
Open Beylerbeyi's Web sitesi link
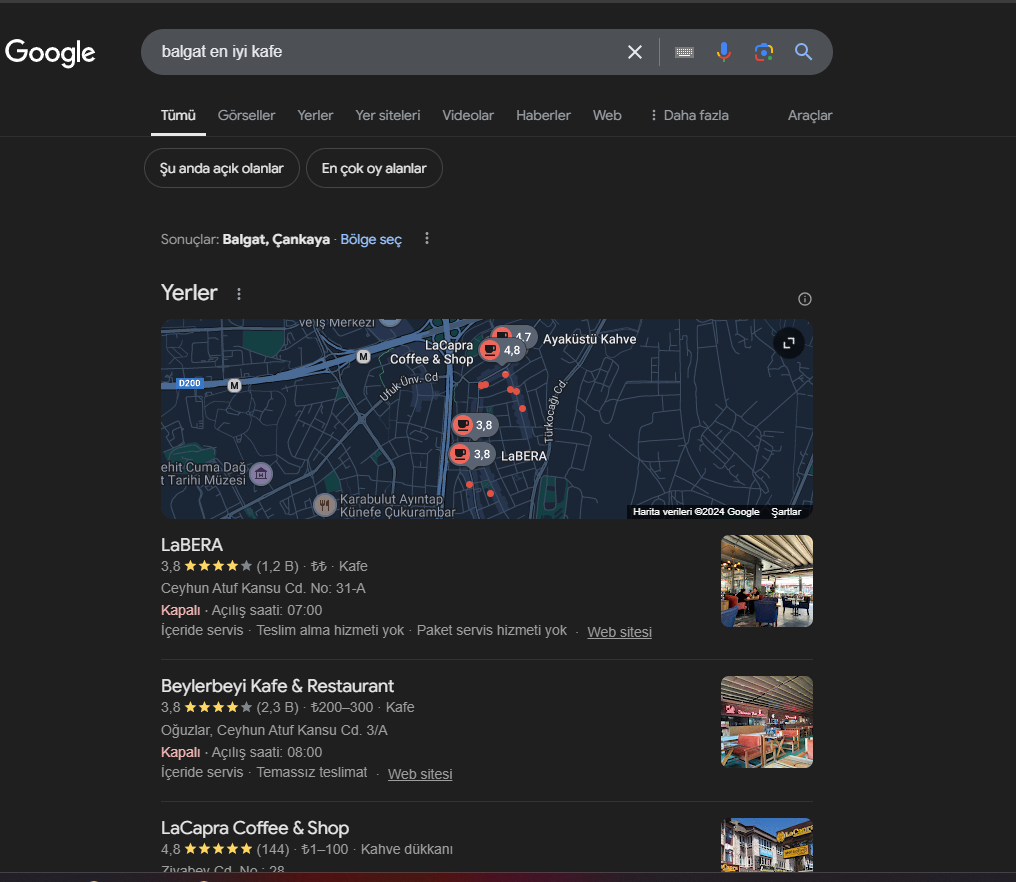coord(420,774)
